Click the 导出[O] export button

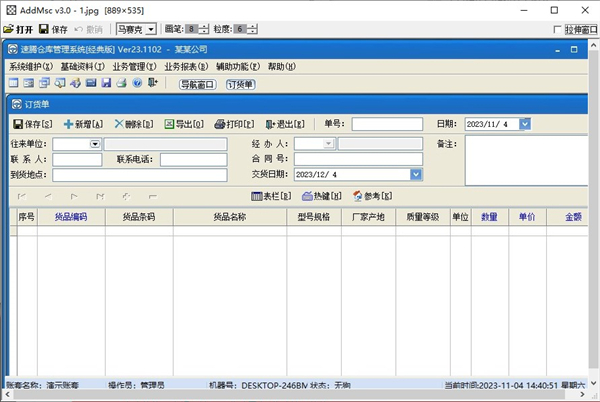coord(184,124)
